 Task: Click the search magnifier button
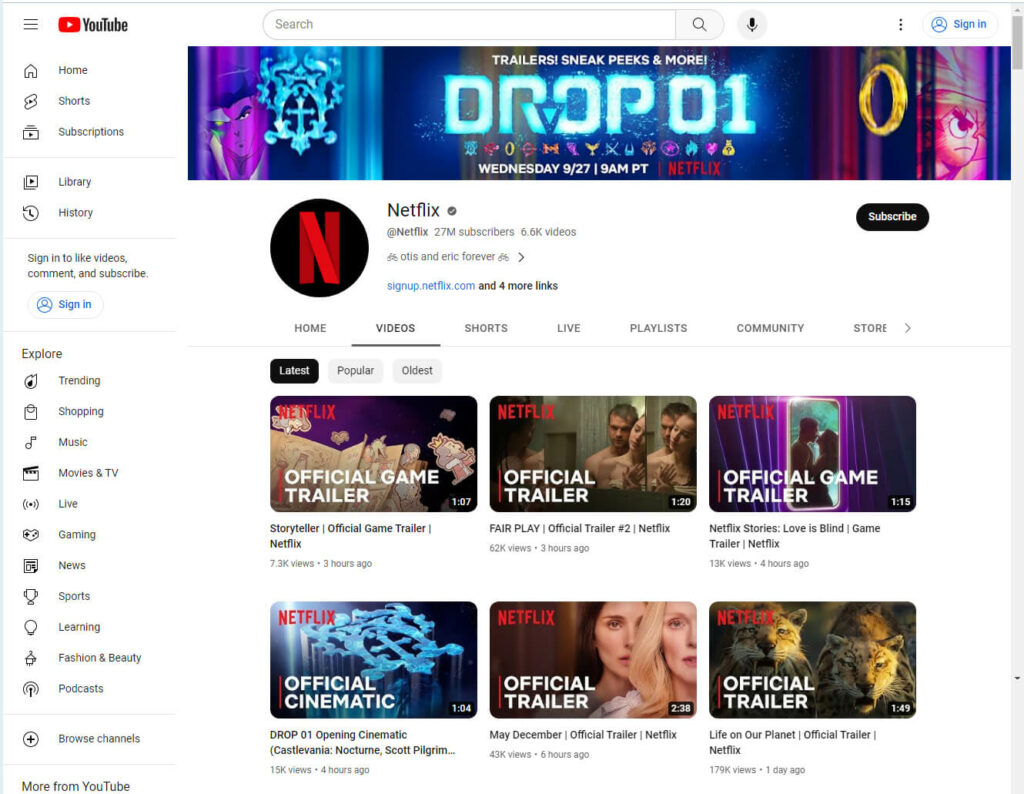pyautogui.click(x=699, y=25)
